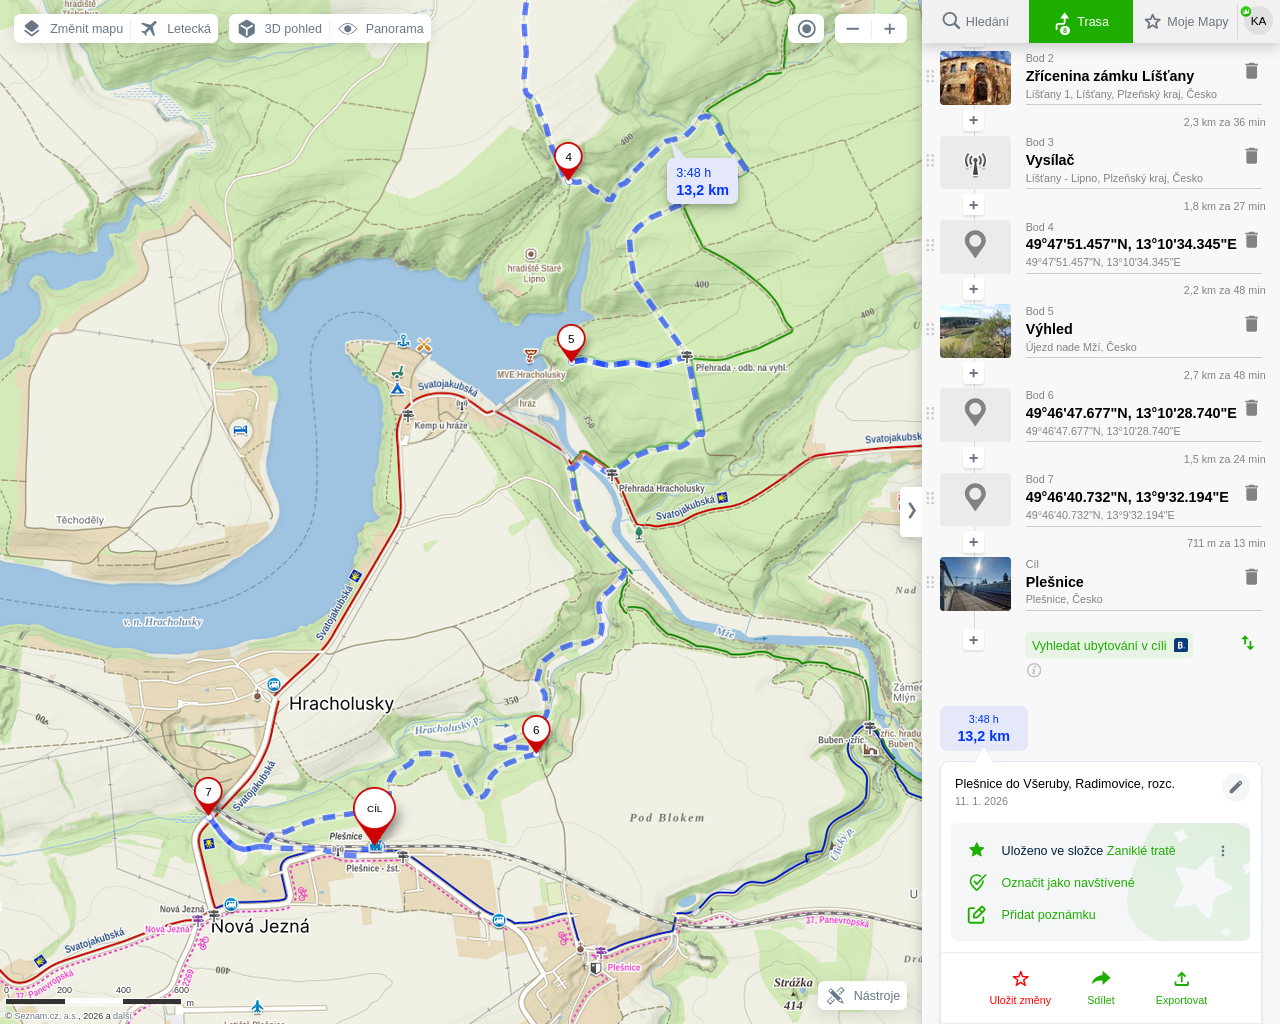Click the Zřícenina zámku Líšťany thumbnail
Screen dimensions: 1280x1024
[975, 77]
